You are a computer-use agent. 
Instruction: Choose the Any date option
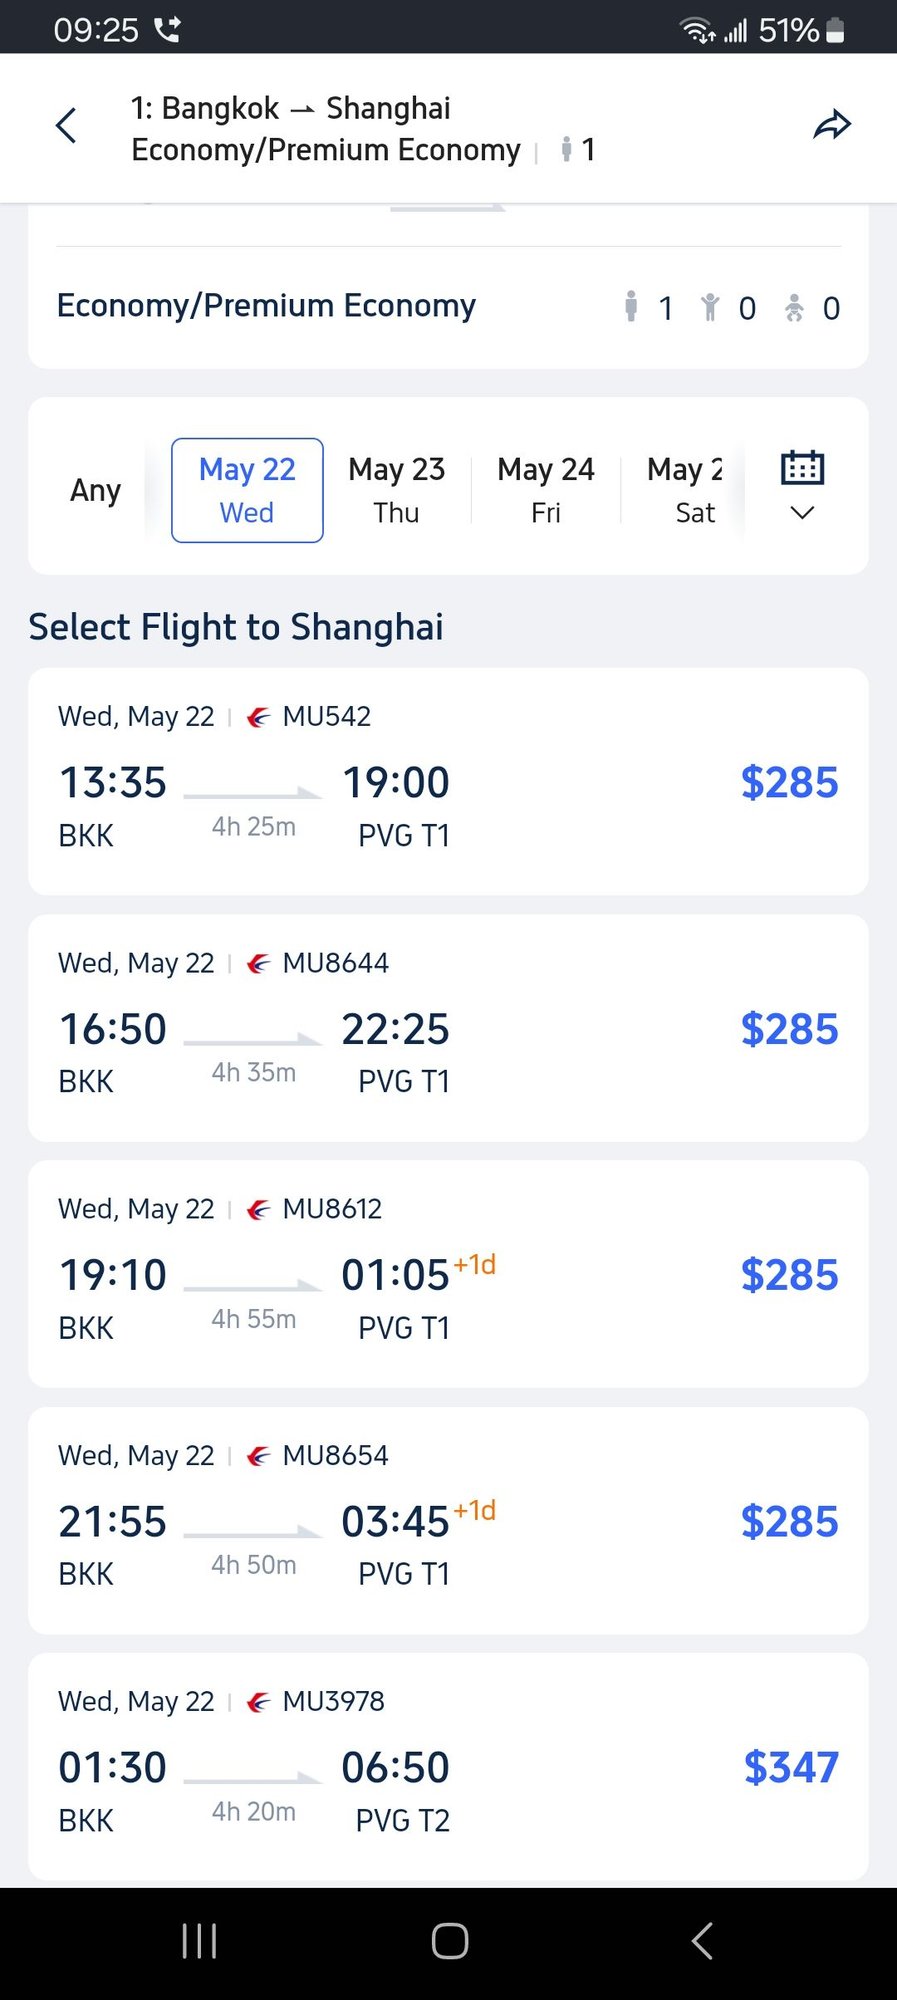[95, 489]
